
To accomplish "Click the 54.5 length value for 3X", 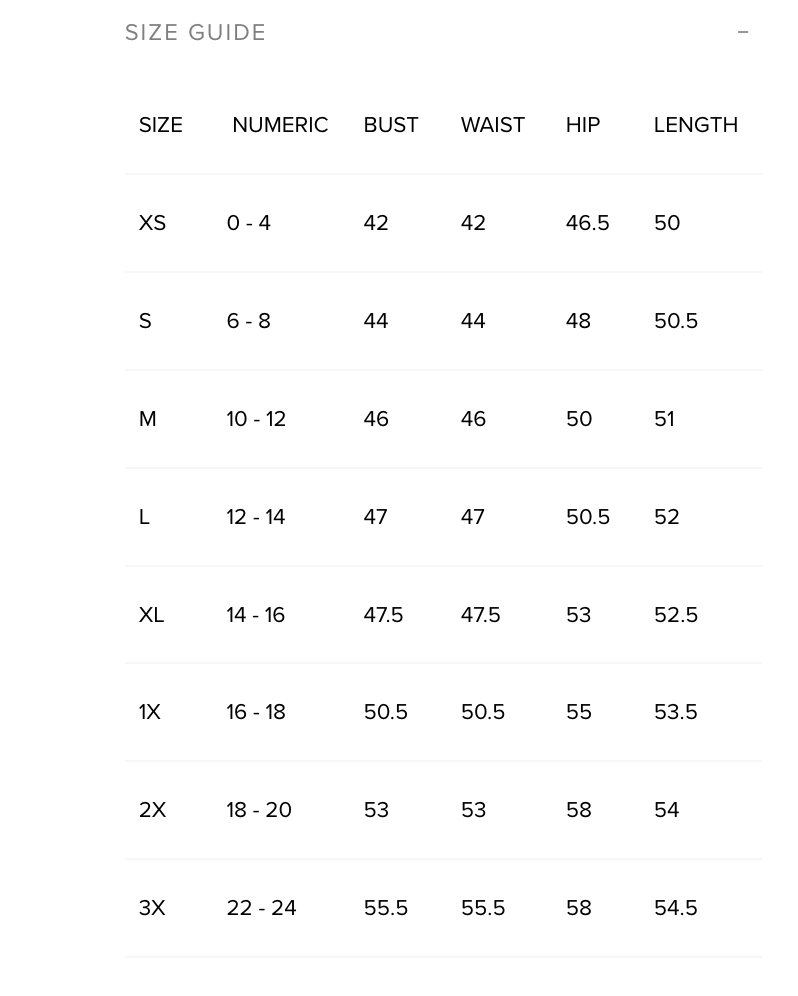I will 676,908.
